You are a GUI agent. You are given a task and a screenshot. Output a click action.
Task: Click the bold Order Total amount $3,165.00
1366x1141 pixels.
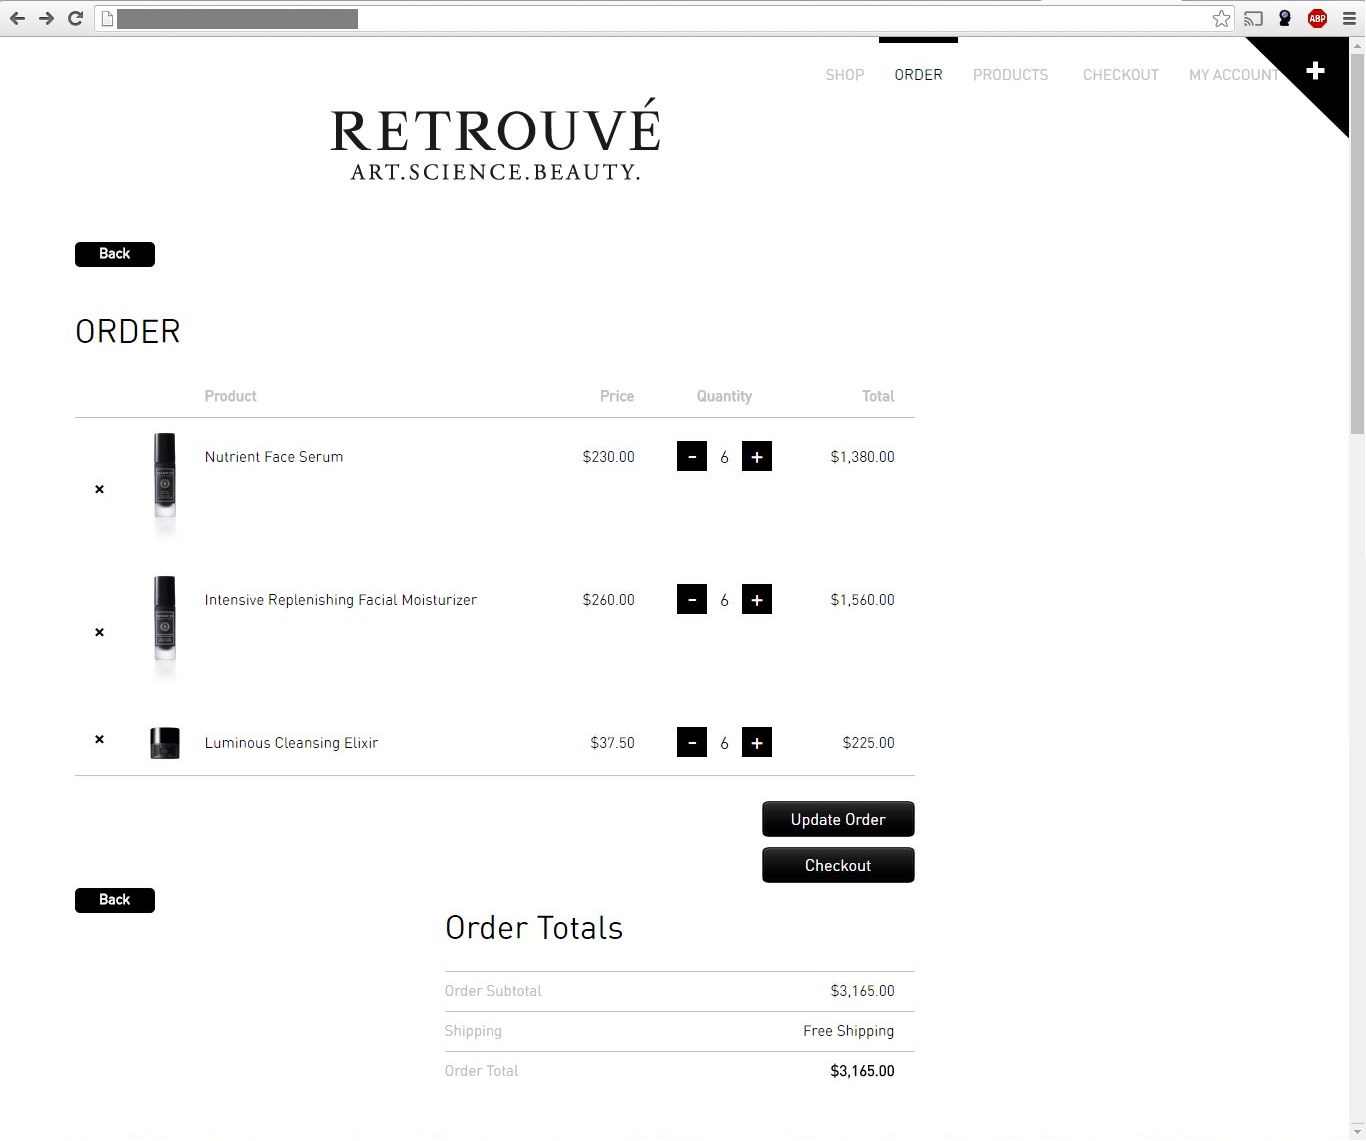862,1071
